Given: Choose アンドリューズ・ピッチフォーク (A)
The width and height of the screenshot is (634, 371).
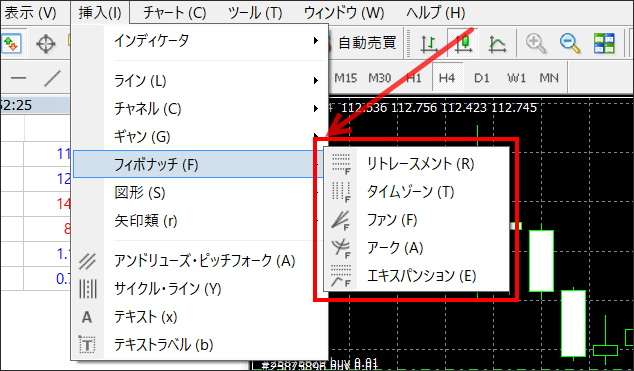Looking at the screenshot, I should (200, 261).
